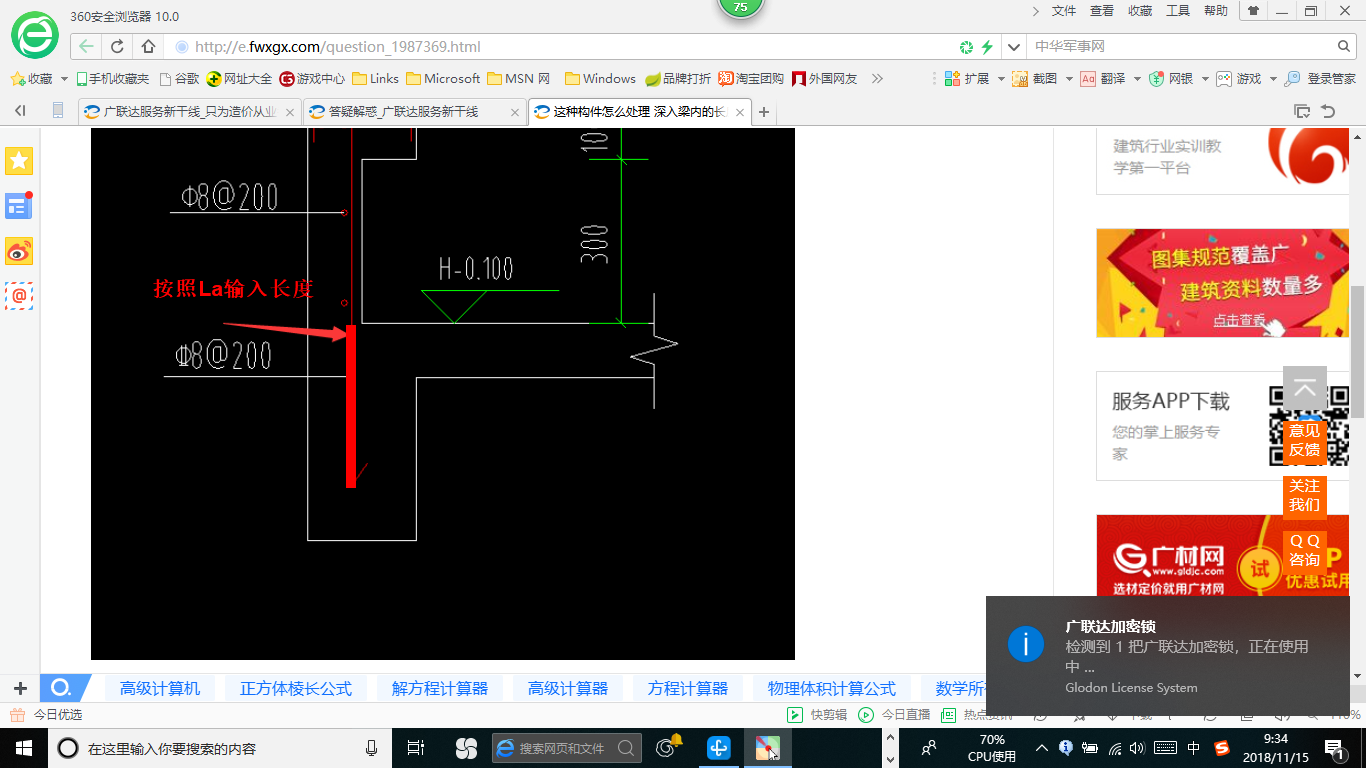This screenshot has height=768, width=1366.
Task: Click the search magnifier icon
Action: click(1344, 47)
